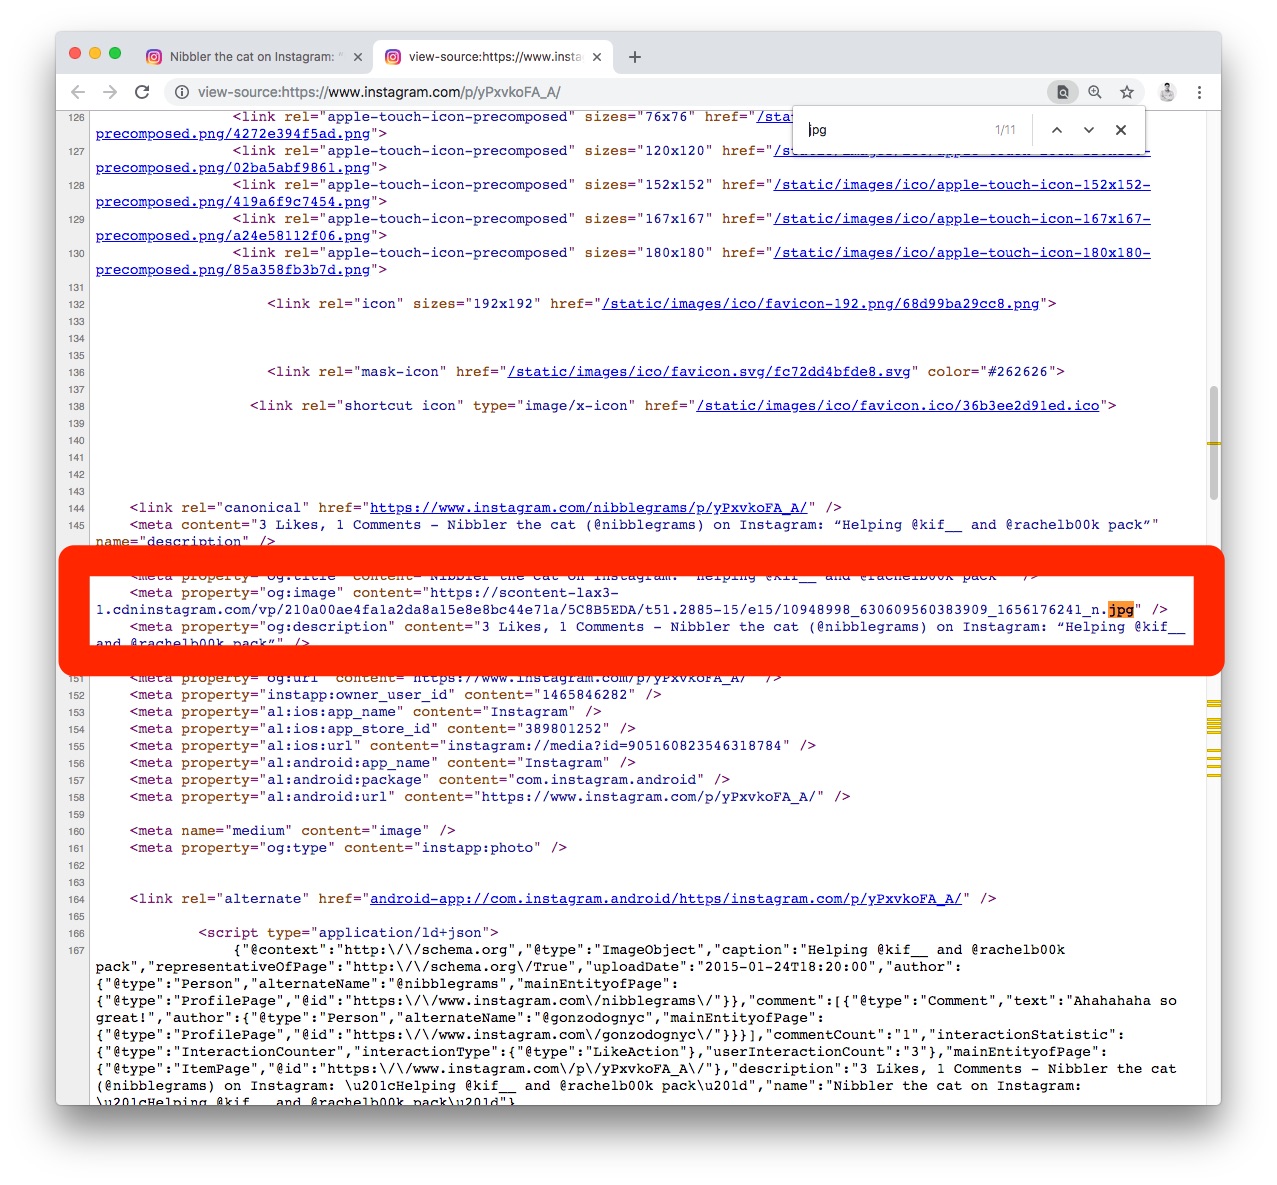Click the address bar URL
Screen dimensions: 1277x1185
379,92
